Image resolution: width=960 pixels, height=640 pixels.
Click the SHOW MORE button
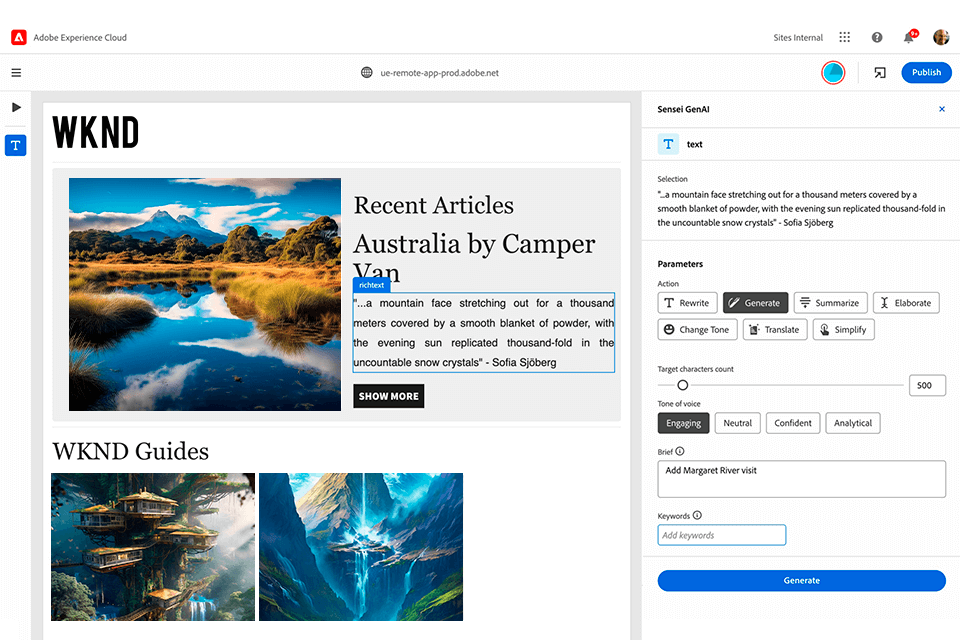[x=389, y=396]
